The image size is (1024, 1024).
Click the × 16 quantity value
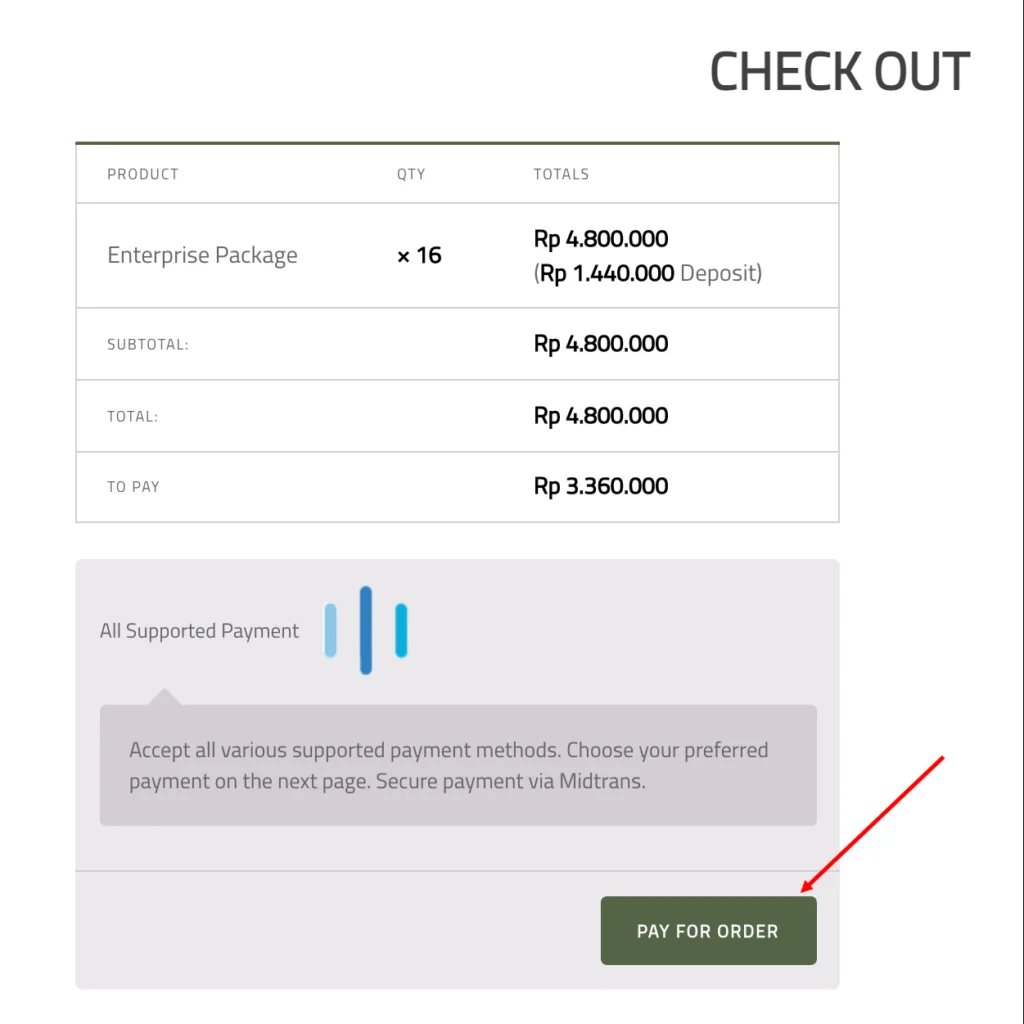pos(419,255)
